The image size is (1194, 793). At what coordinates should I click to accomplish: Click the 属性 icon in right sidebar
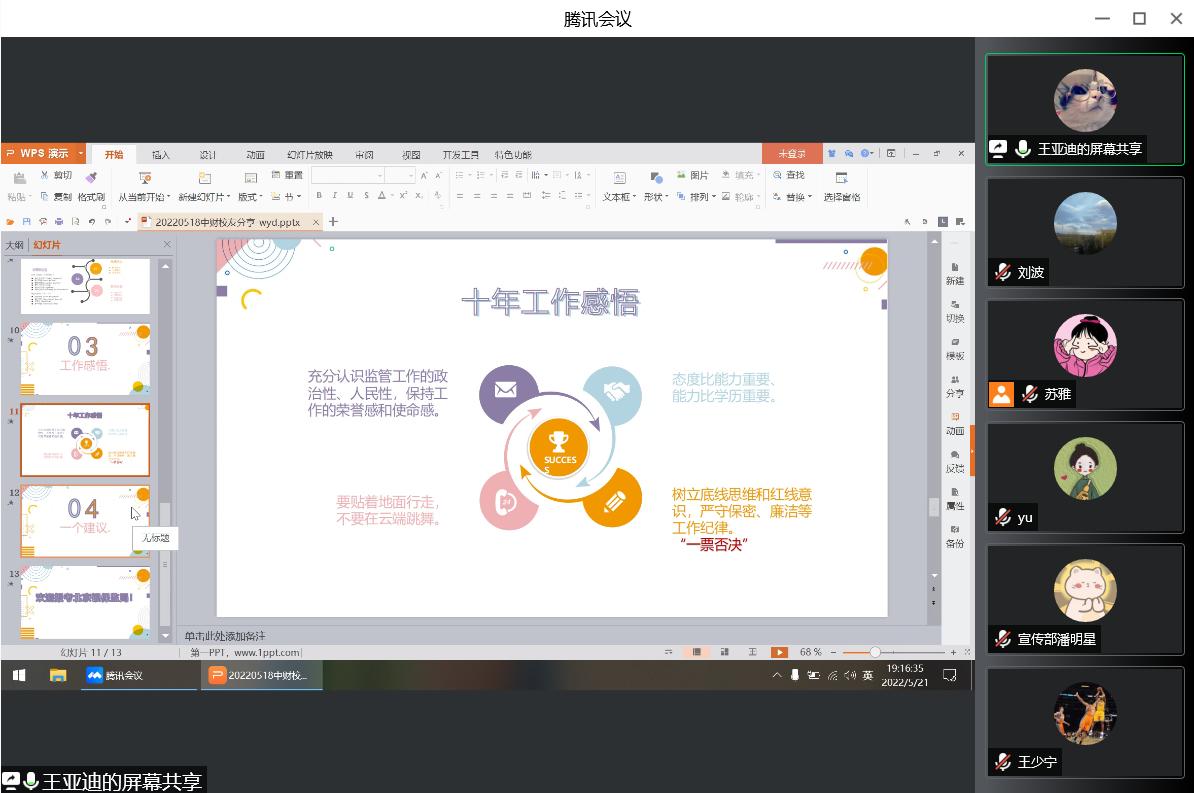click(955, 498)
